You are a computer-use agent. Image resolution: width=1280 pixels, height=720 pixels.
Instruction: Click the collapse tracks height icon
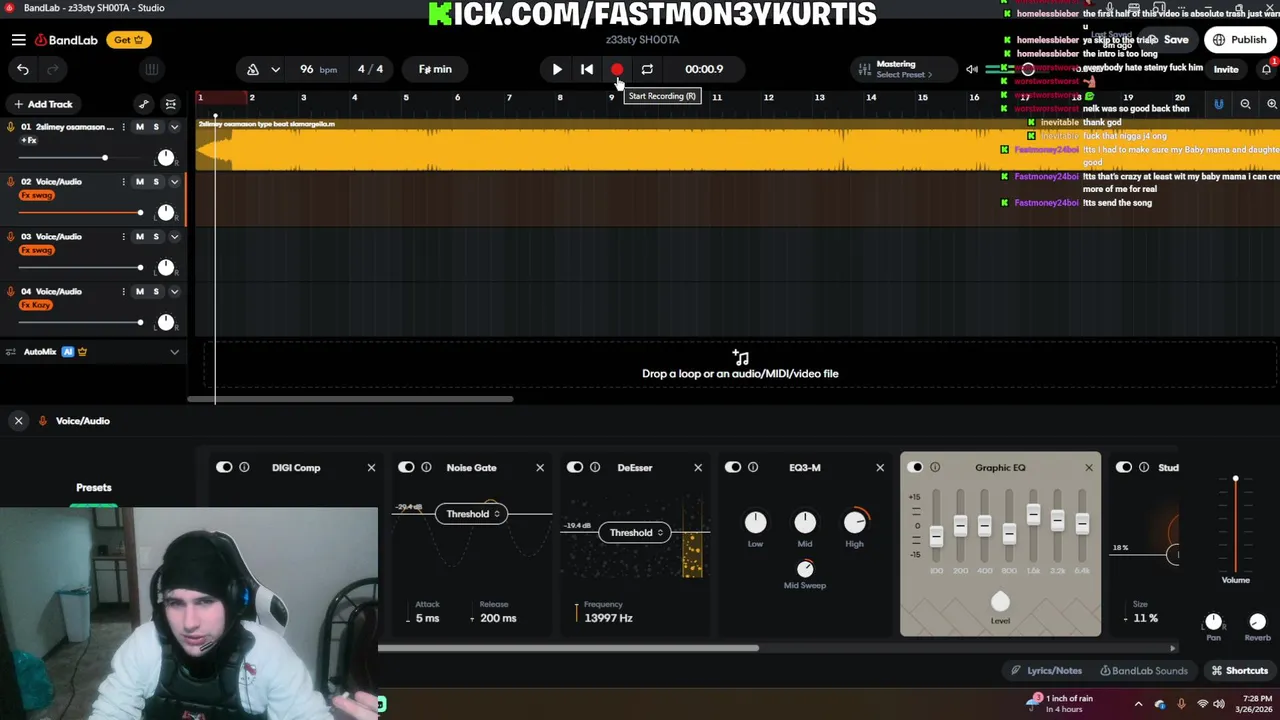coord(171,104)
